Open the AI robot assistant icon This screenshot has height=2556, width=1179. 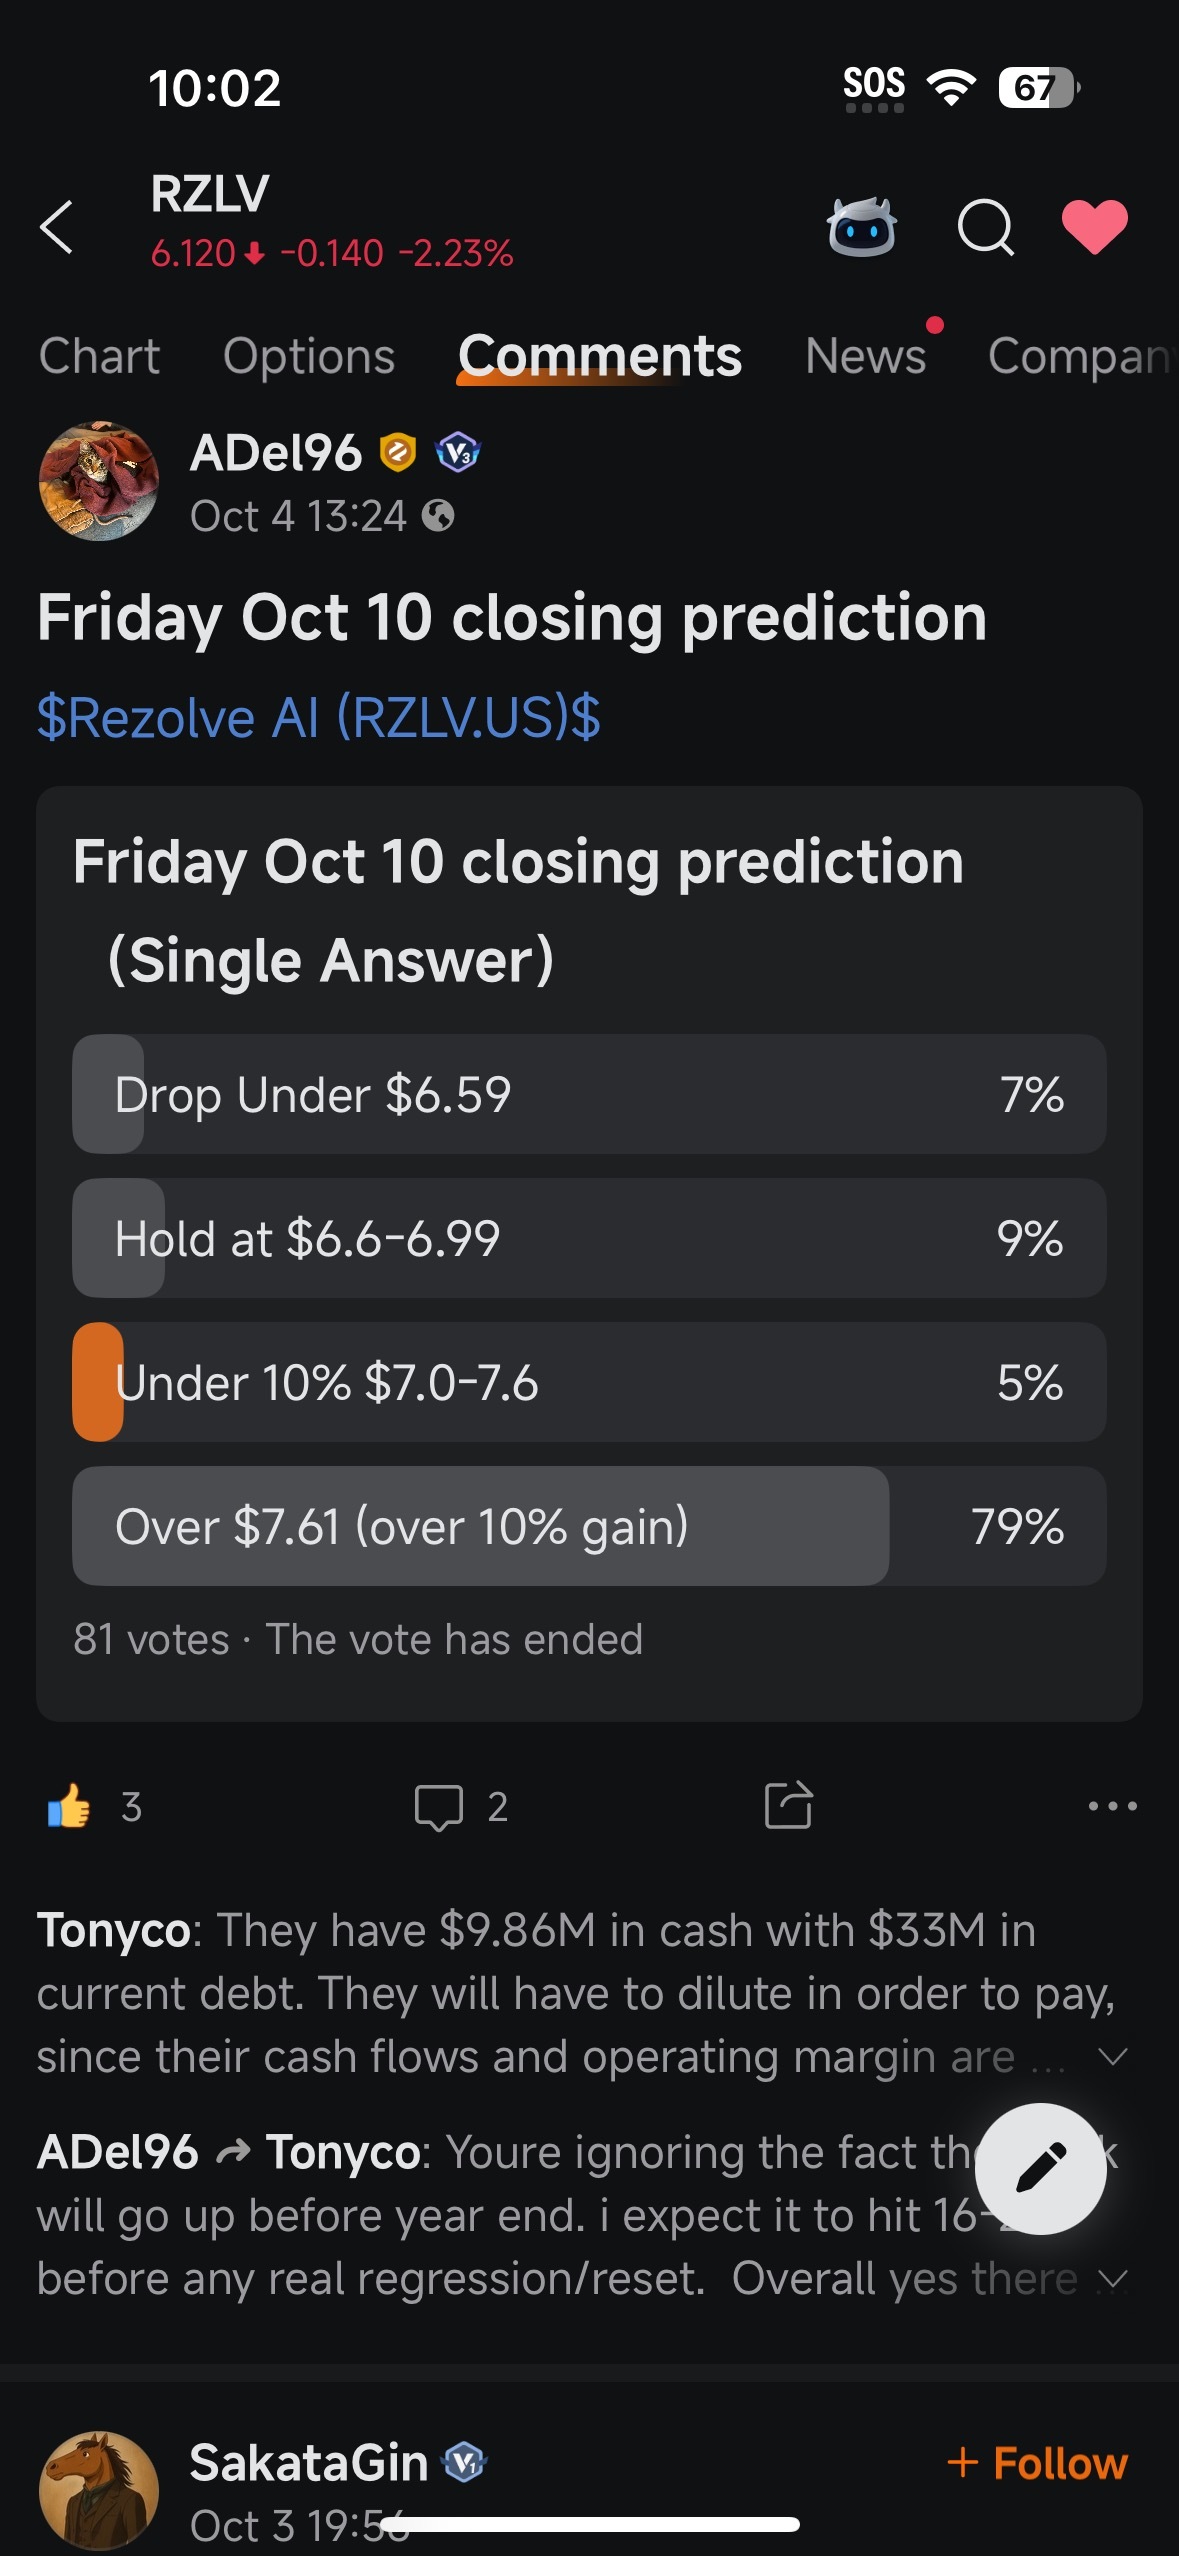tap(861, 227)
